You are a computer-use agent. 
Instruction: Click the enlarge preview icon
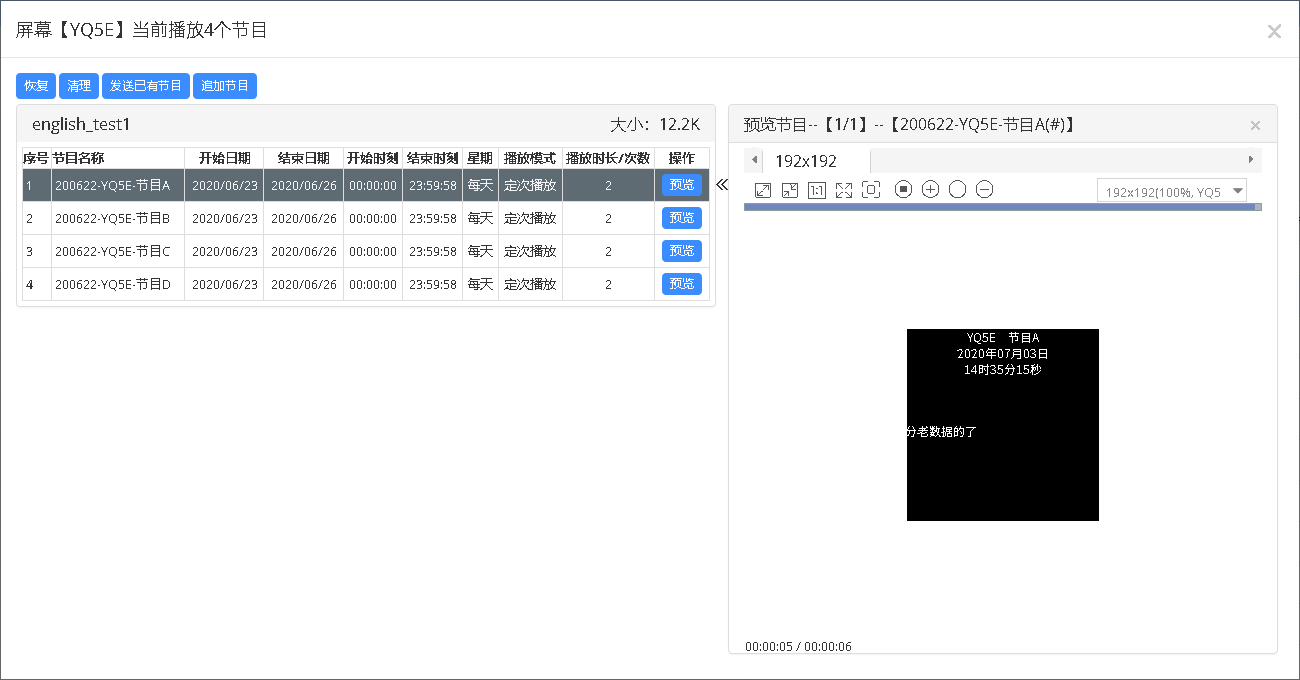click(763, 190)
